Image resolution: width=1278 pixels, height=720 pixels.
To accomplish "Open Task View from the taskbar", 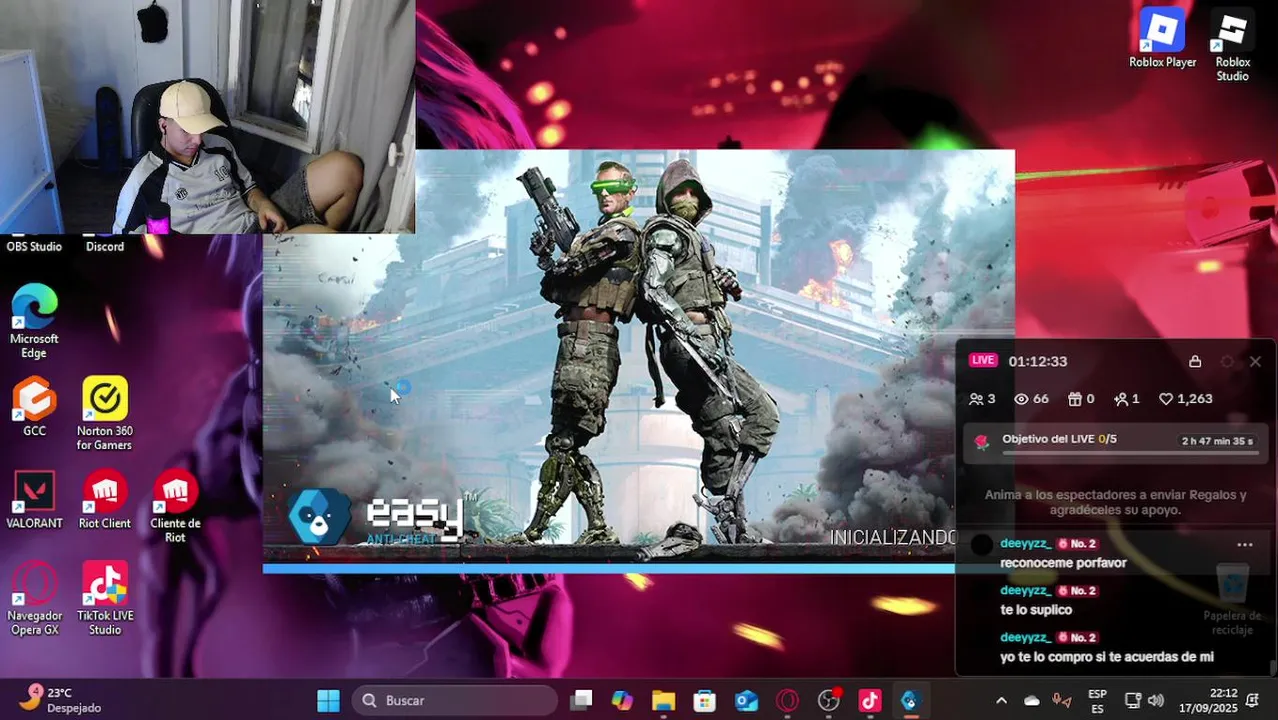I will click(x=581, y=700).
